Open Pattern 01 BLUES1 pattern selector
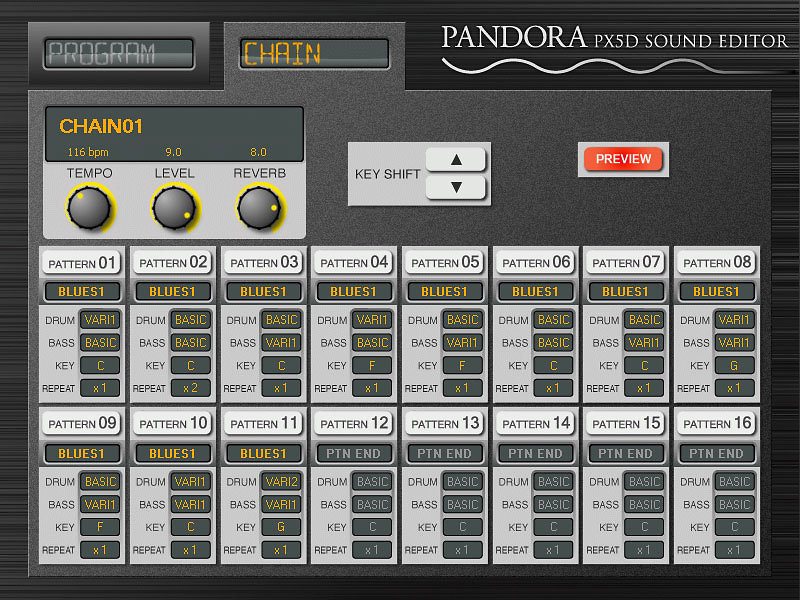The image size is (800, 600). 82,291
